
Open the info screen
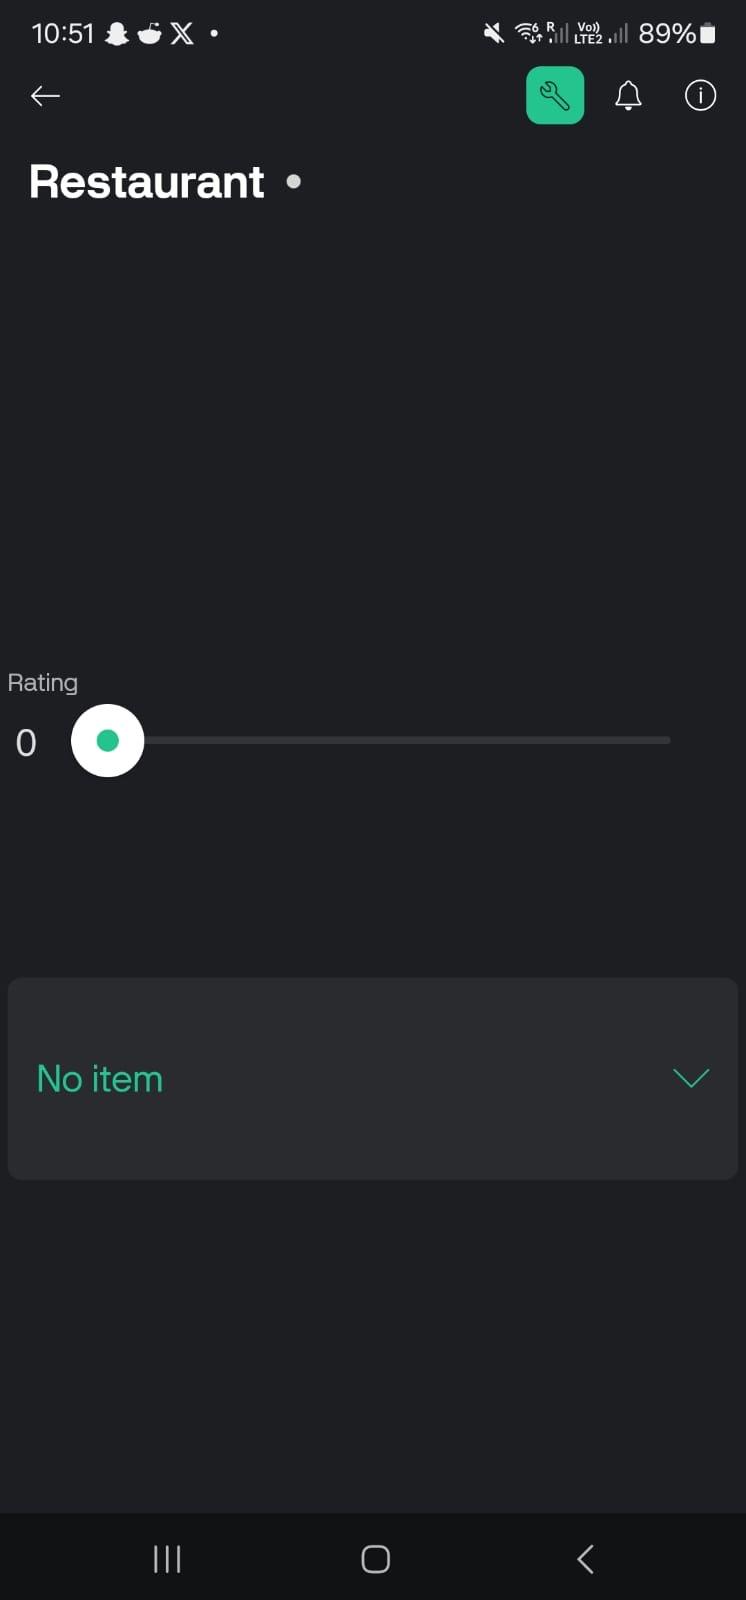coord(700,95)
